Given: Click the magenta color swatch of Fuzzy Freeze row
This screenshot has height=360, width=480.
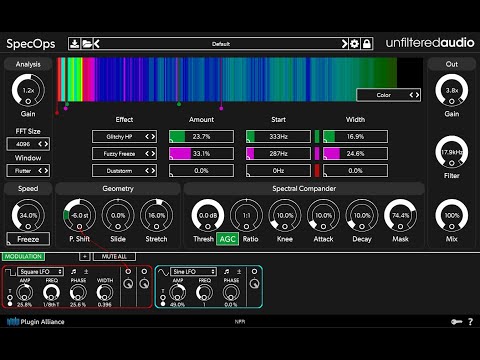Looking at the screenshot, I should tap(317, 154).
